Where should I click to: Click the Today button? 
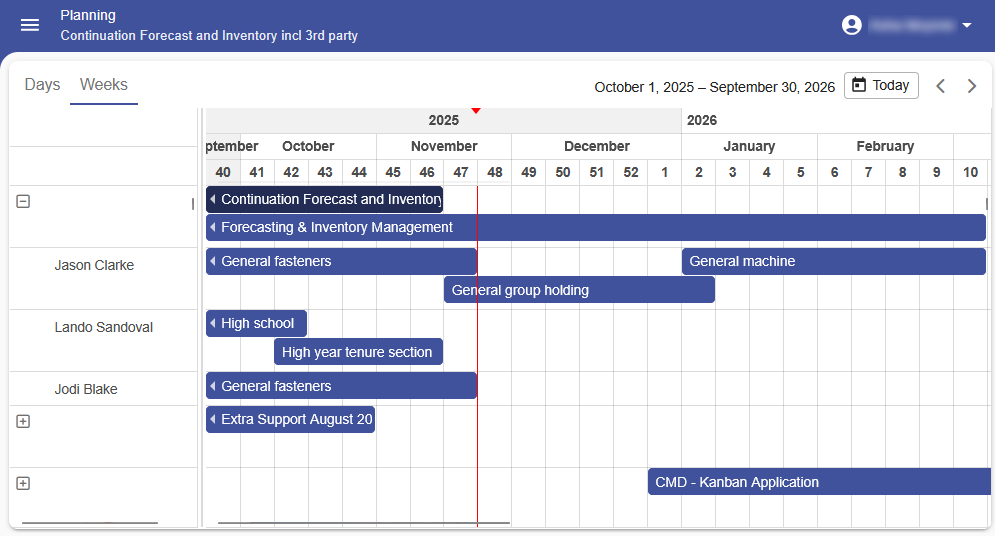coord(881,86)
